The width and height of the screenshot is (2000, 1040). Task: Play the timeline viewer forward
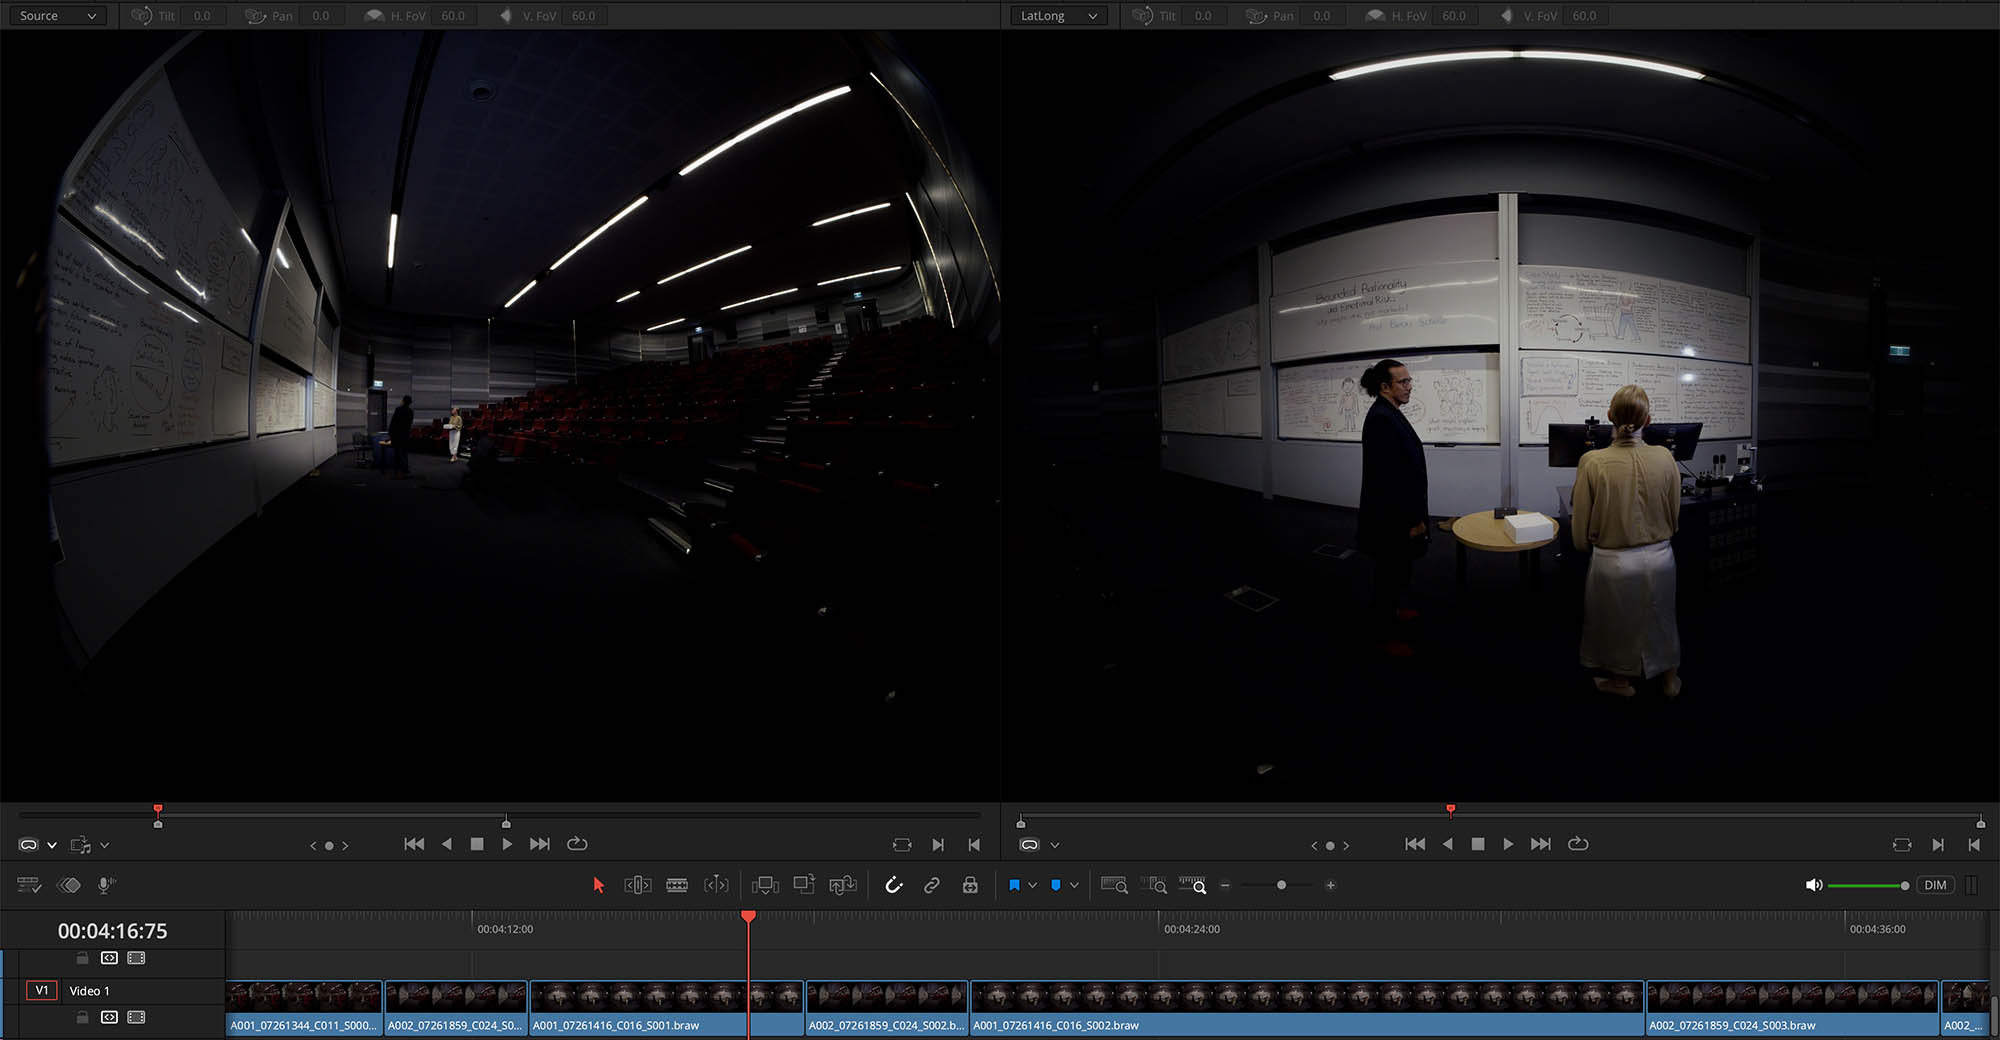1508,844
